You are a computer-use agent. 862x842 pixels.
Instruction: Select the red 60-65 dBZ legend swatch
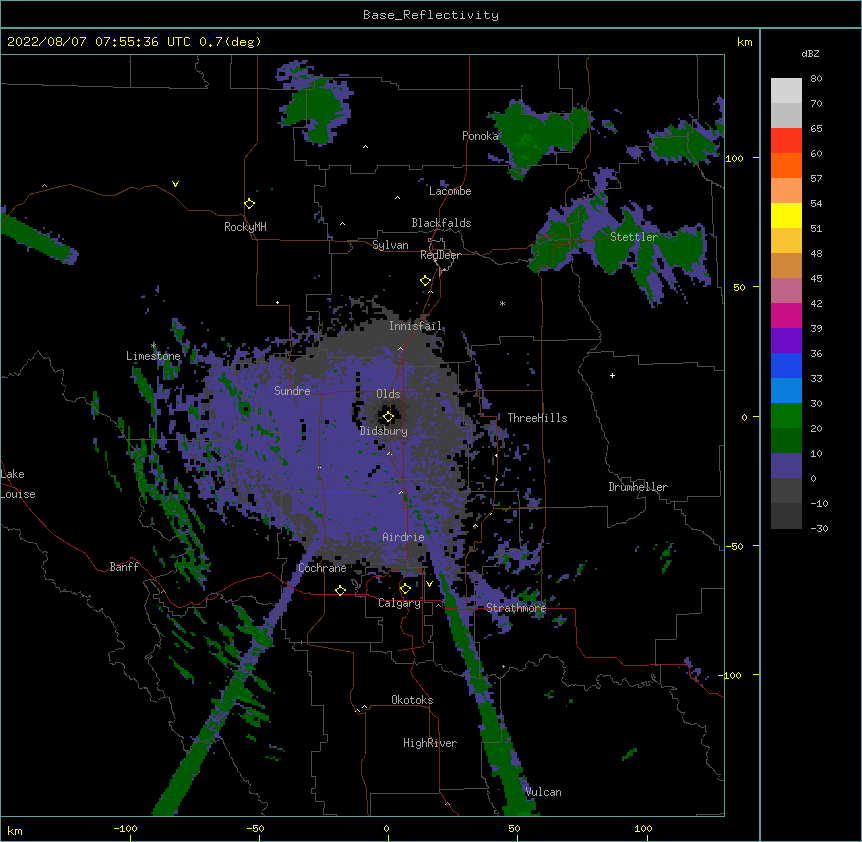pos(786,141)
